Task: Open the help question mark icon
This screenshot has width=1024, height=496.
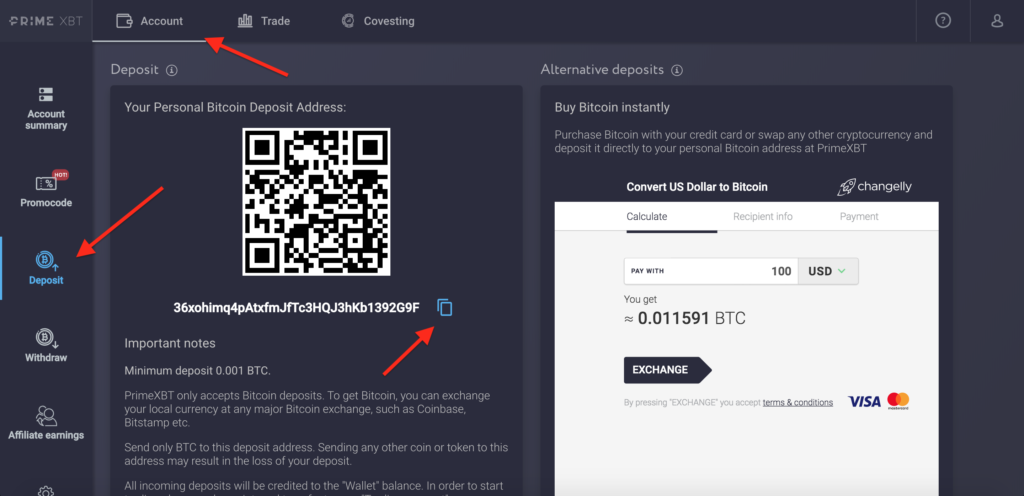Action: point(943,21)
